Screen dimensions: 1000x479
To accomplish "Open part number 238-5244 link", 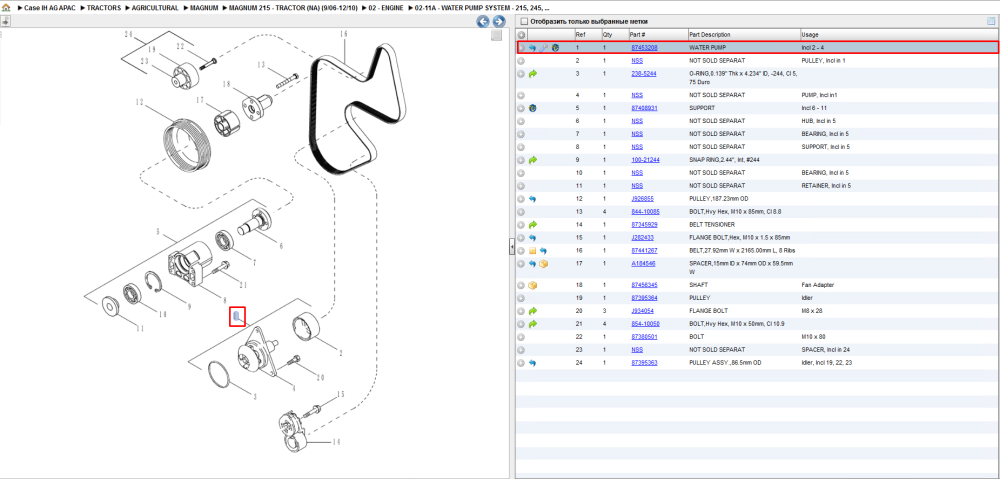I will point(643,73).
